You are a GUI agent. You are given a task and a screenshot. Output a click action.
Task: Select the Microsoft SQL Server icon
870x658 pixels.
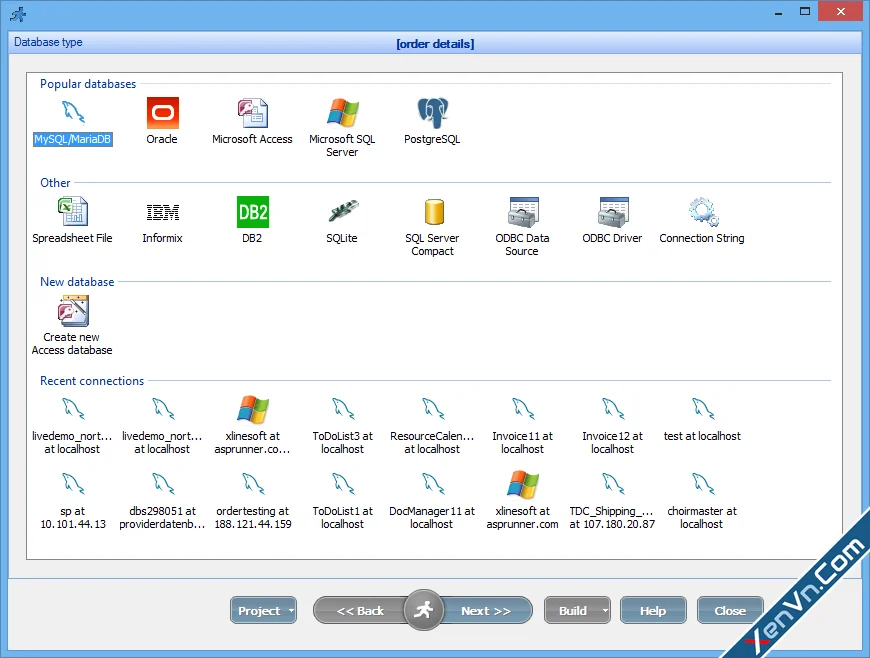(x=342, y=113)
